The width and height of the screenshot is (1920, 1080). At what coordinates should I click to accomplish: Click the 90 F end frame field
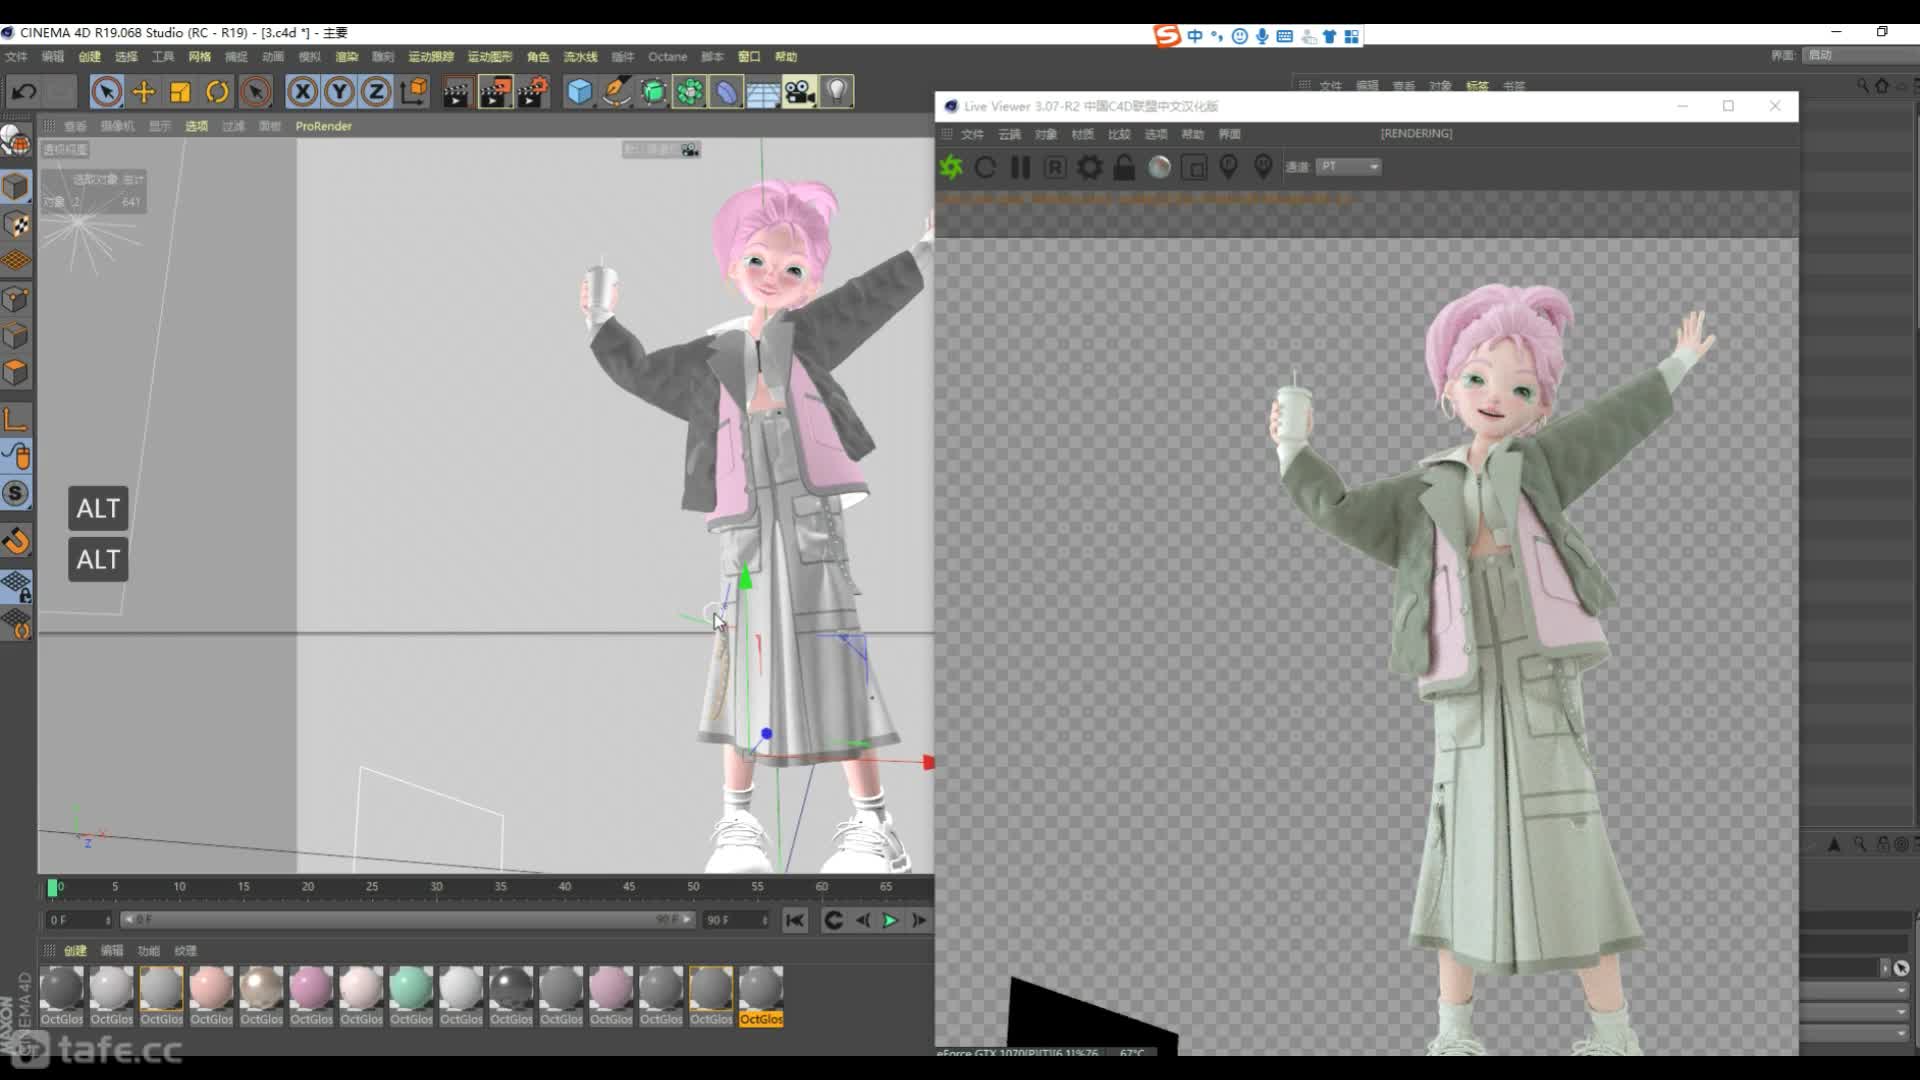tap(736, 920)
